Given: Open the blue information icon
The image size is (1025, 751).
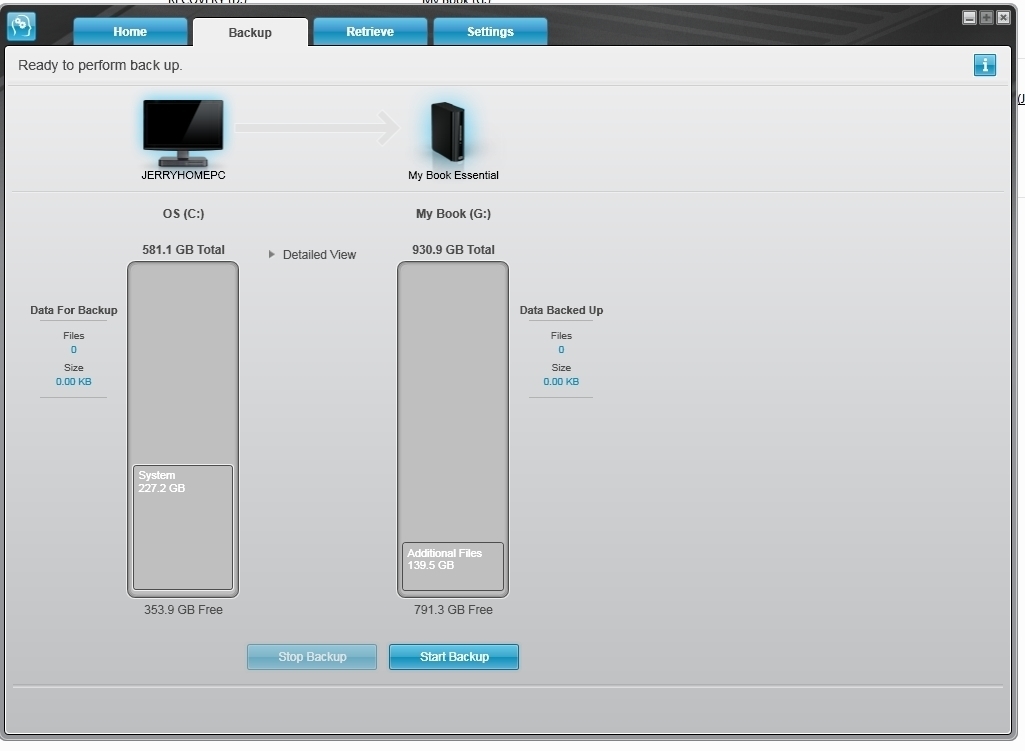Looking at the screenshot, I should click(x=984, y=65).
